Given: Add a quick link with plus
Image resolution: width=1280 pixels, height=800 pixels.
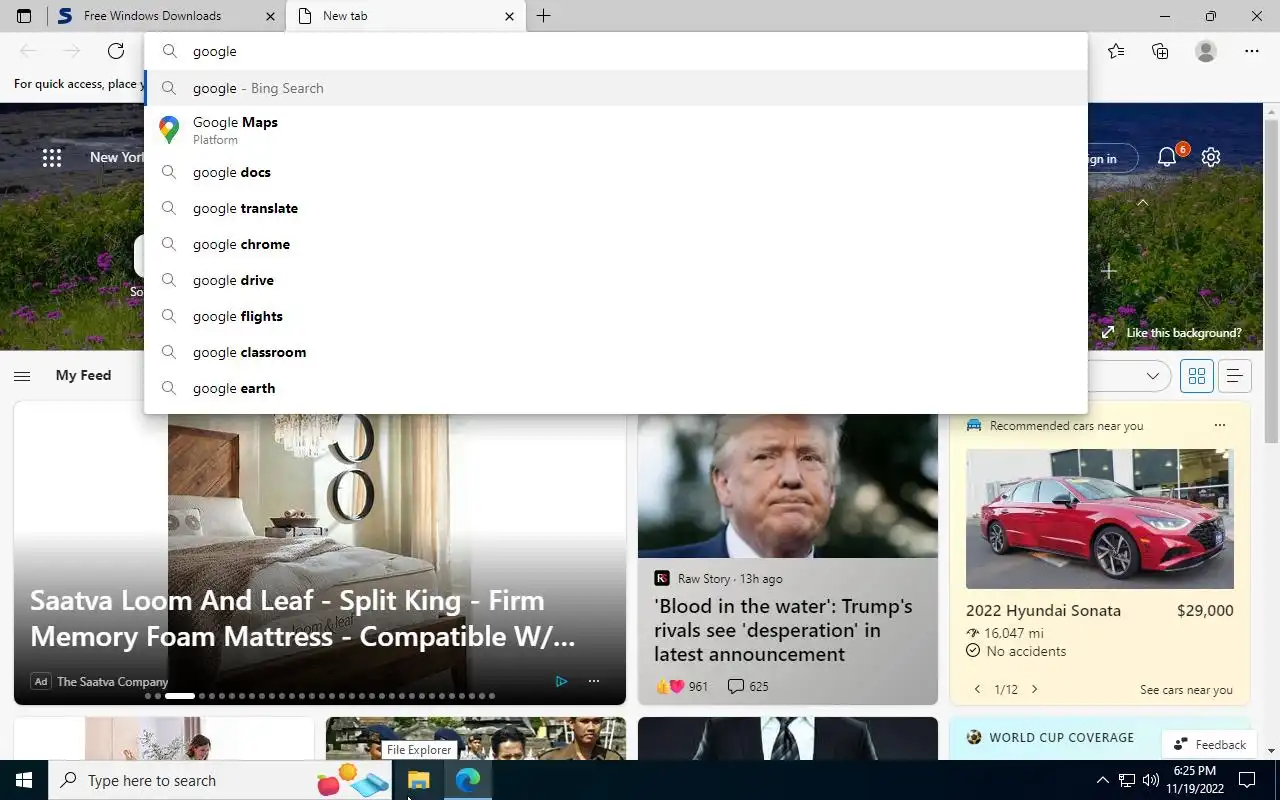Looking at the screenshot, I should pos(1108,271).
